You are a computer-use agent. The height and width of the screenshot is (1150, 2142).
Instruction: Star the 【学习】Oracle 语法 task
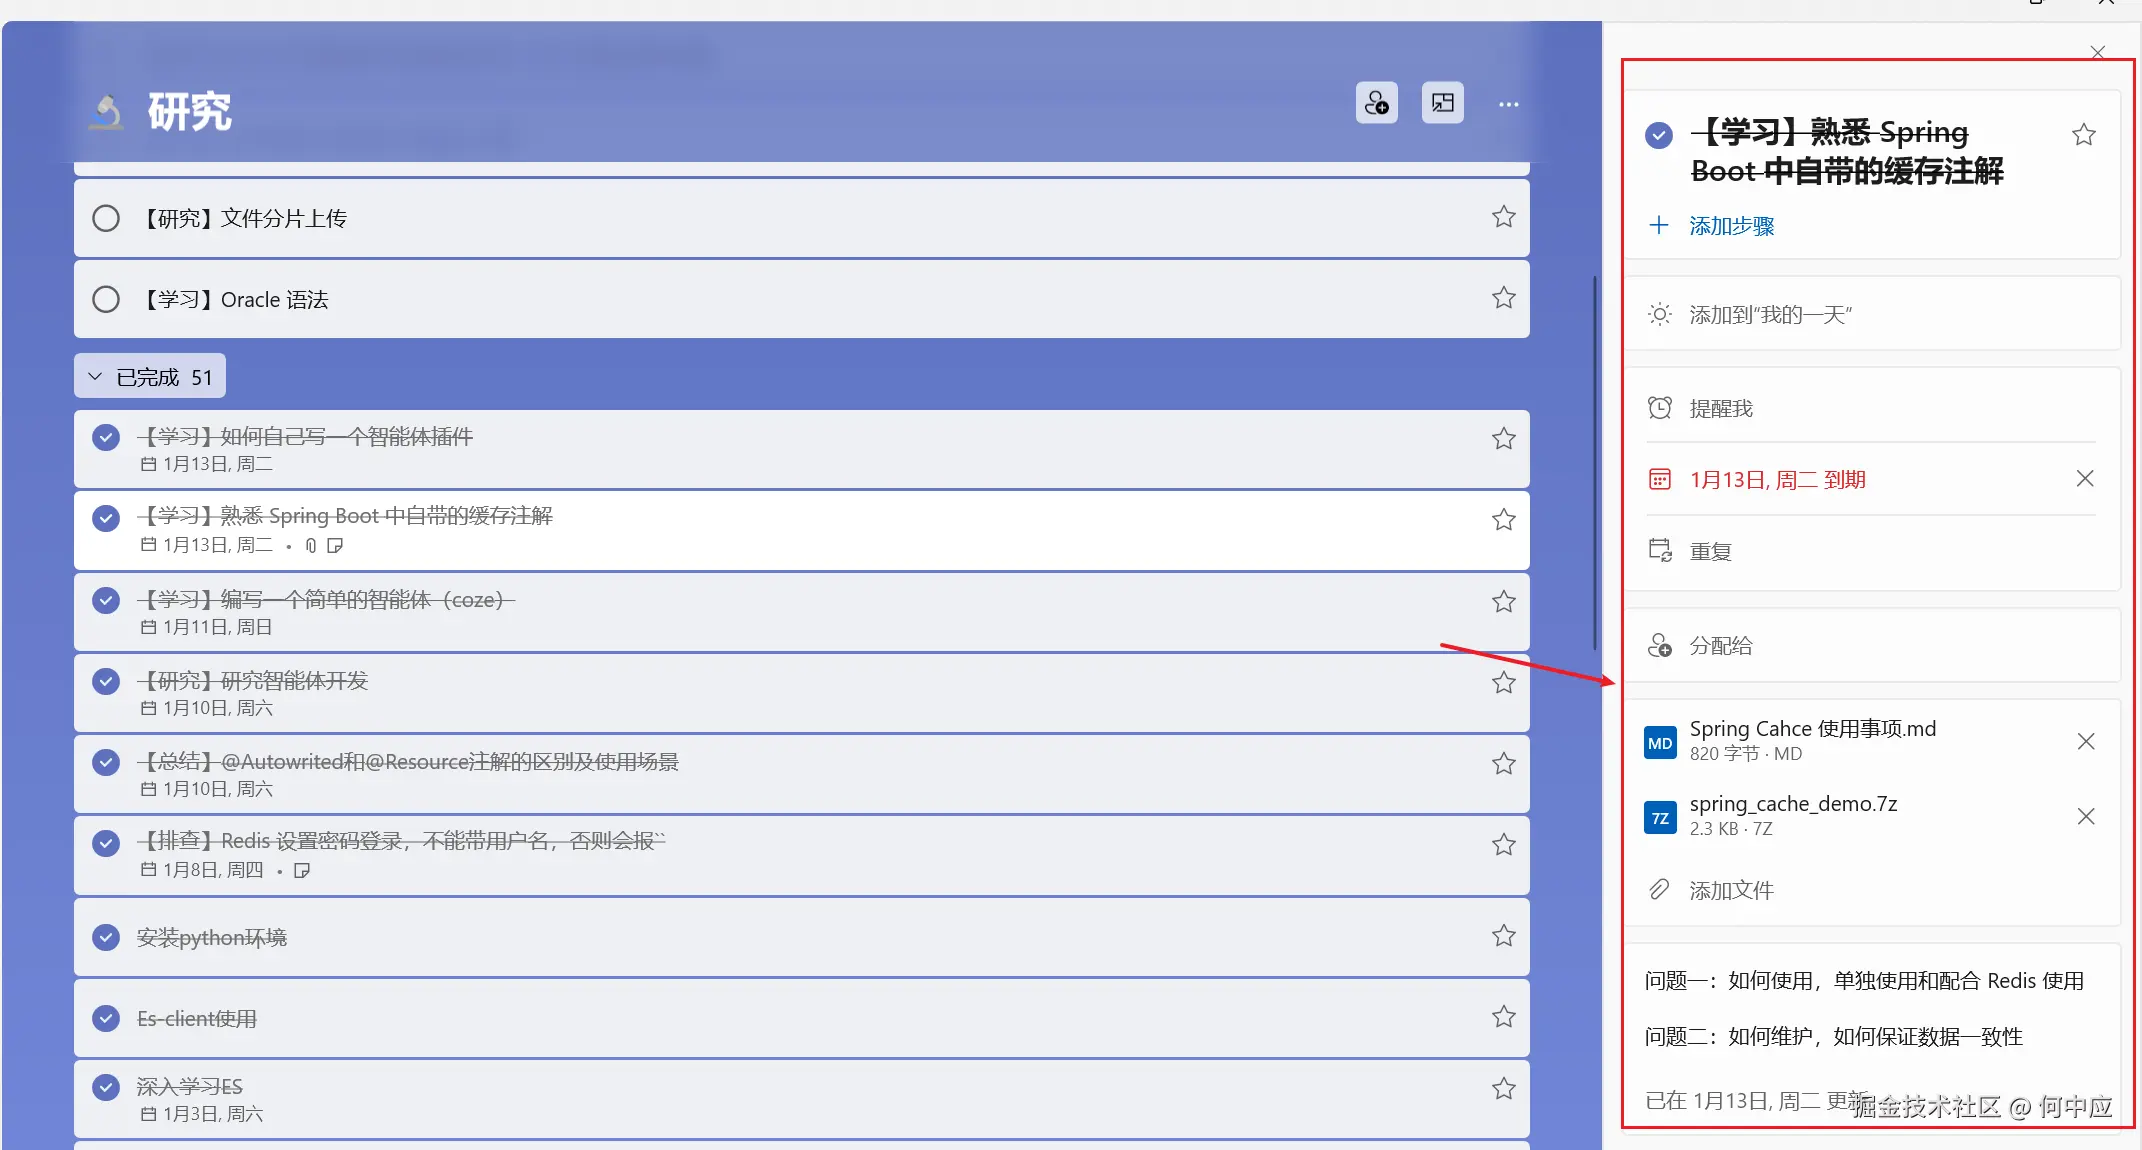pos(1503,298)
